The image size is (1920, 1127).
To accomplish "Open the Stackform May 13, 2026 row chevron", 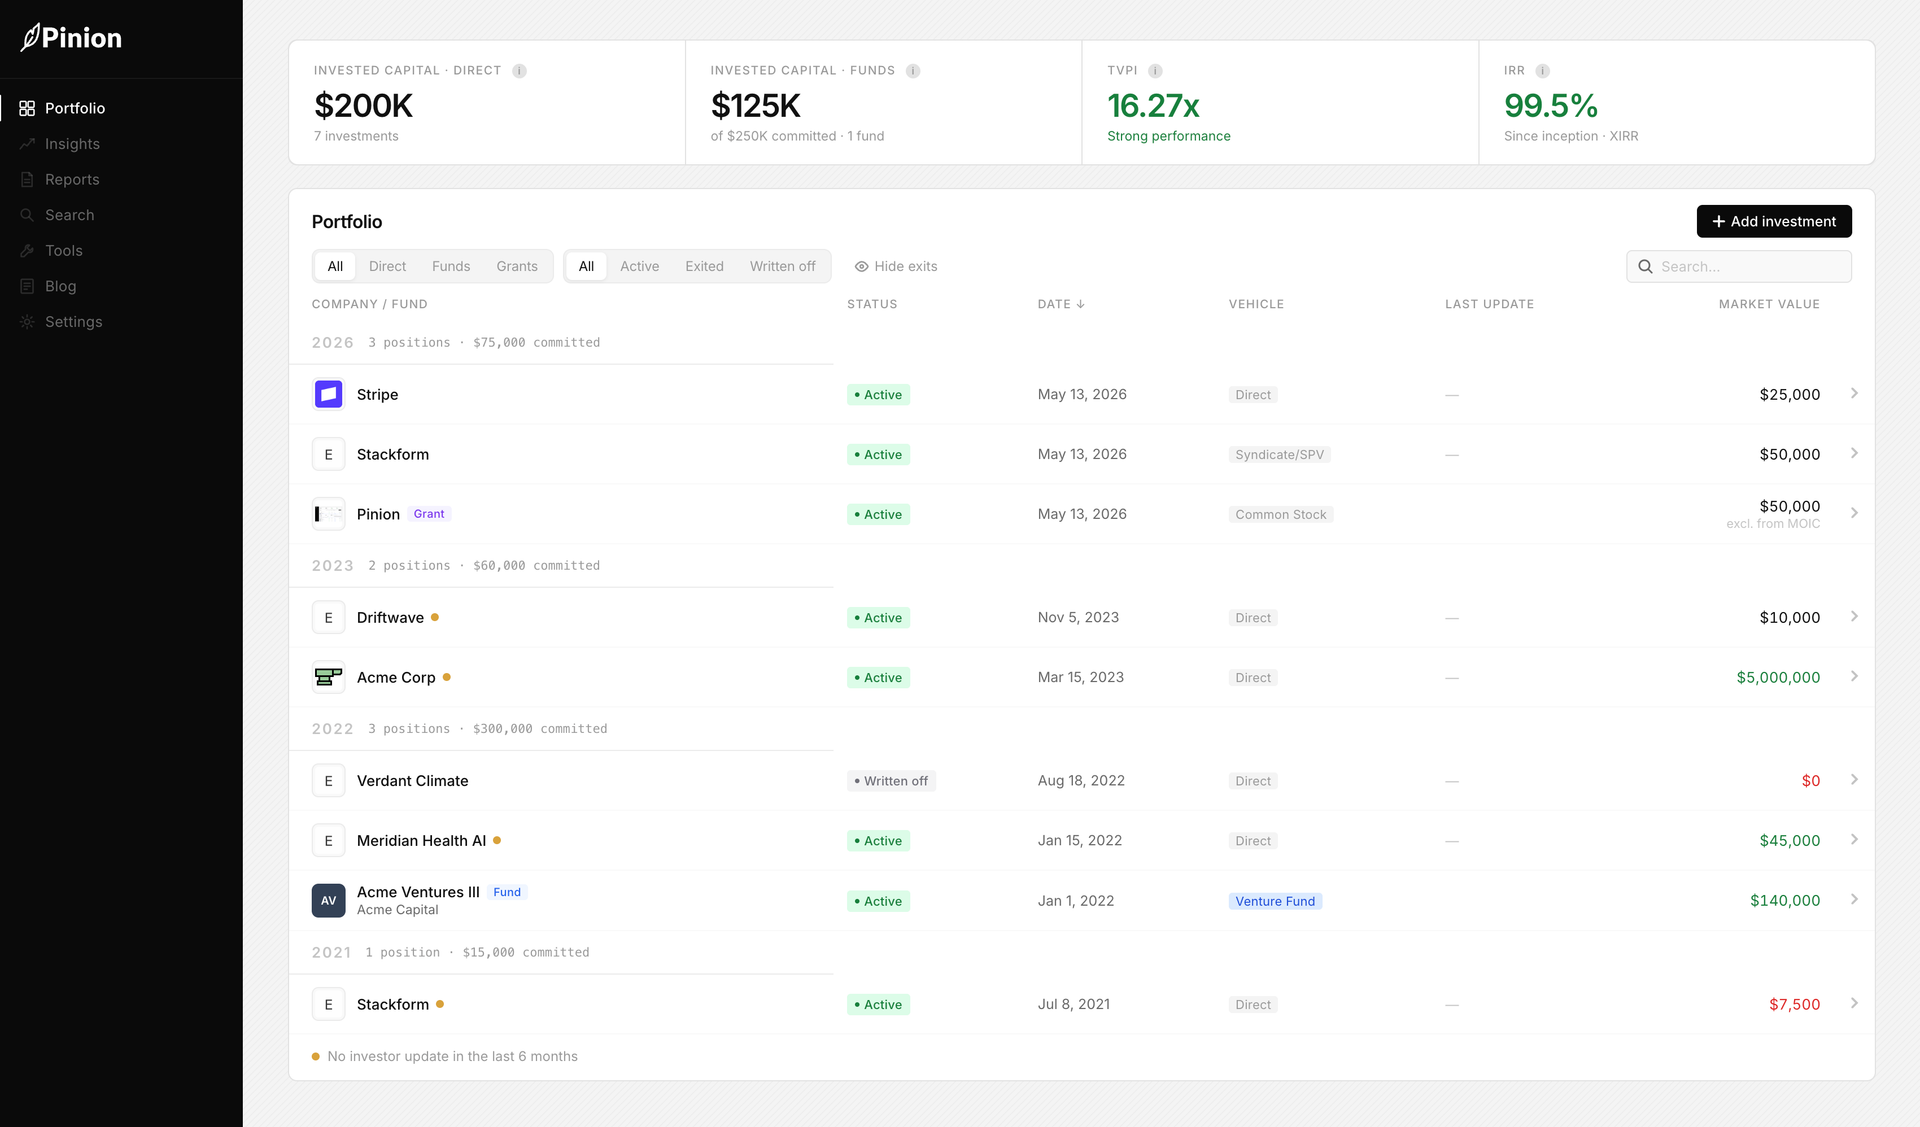I will (x=1854, y=454).
